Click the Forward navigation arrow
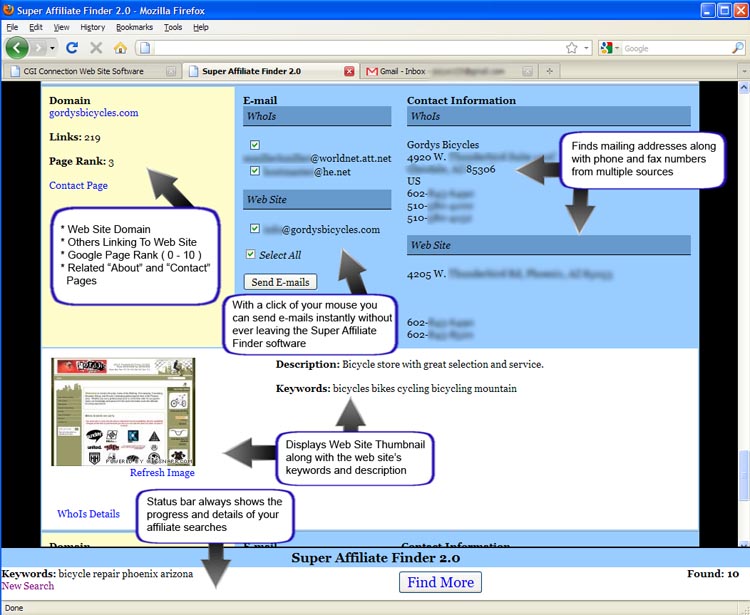The height and width of the screenshot is (615, 750). (x=39, y=48)
